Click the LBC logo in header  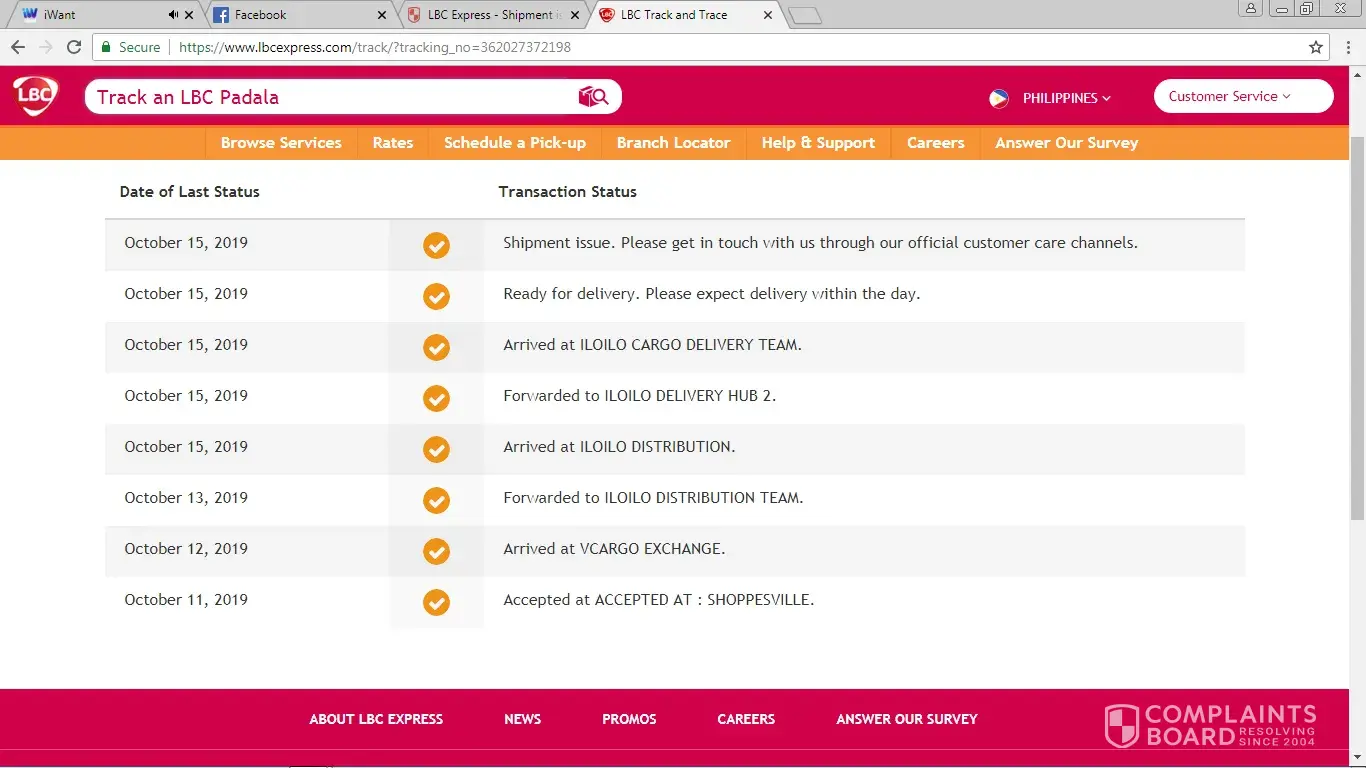tap(35, 97)
